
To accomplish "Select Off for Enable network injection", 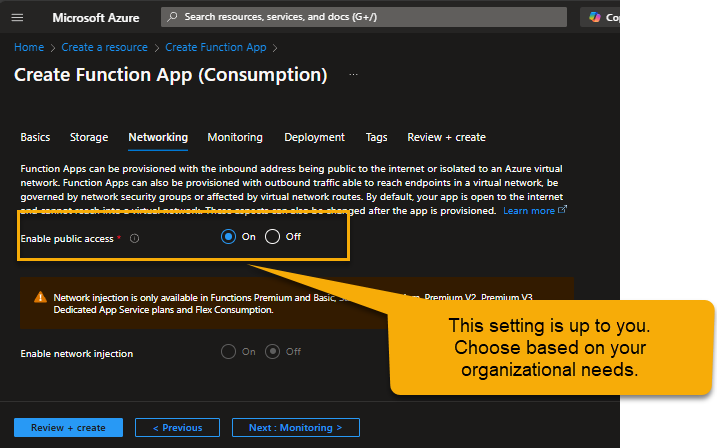I will click(273, 352).
